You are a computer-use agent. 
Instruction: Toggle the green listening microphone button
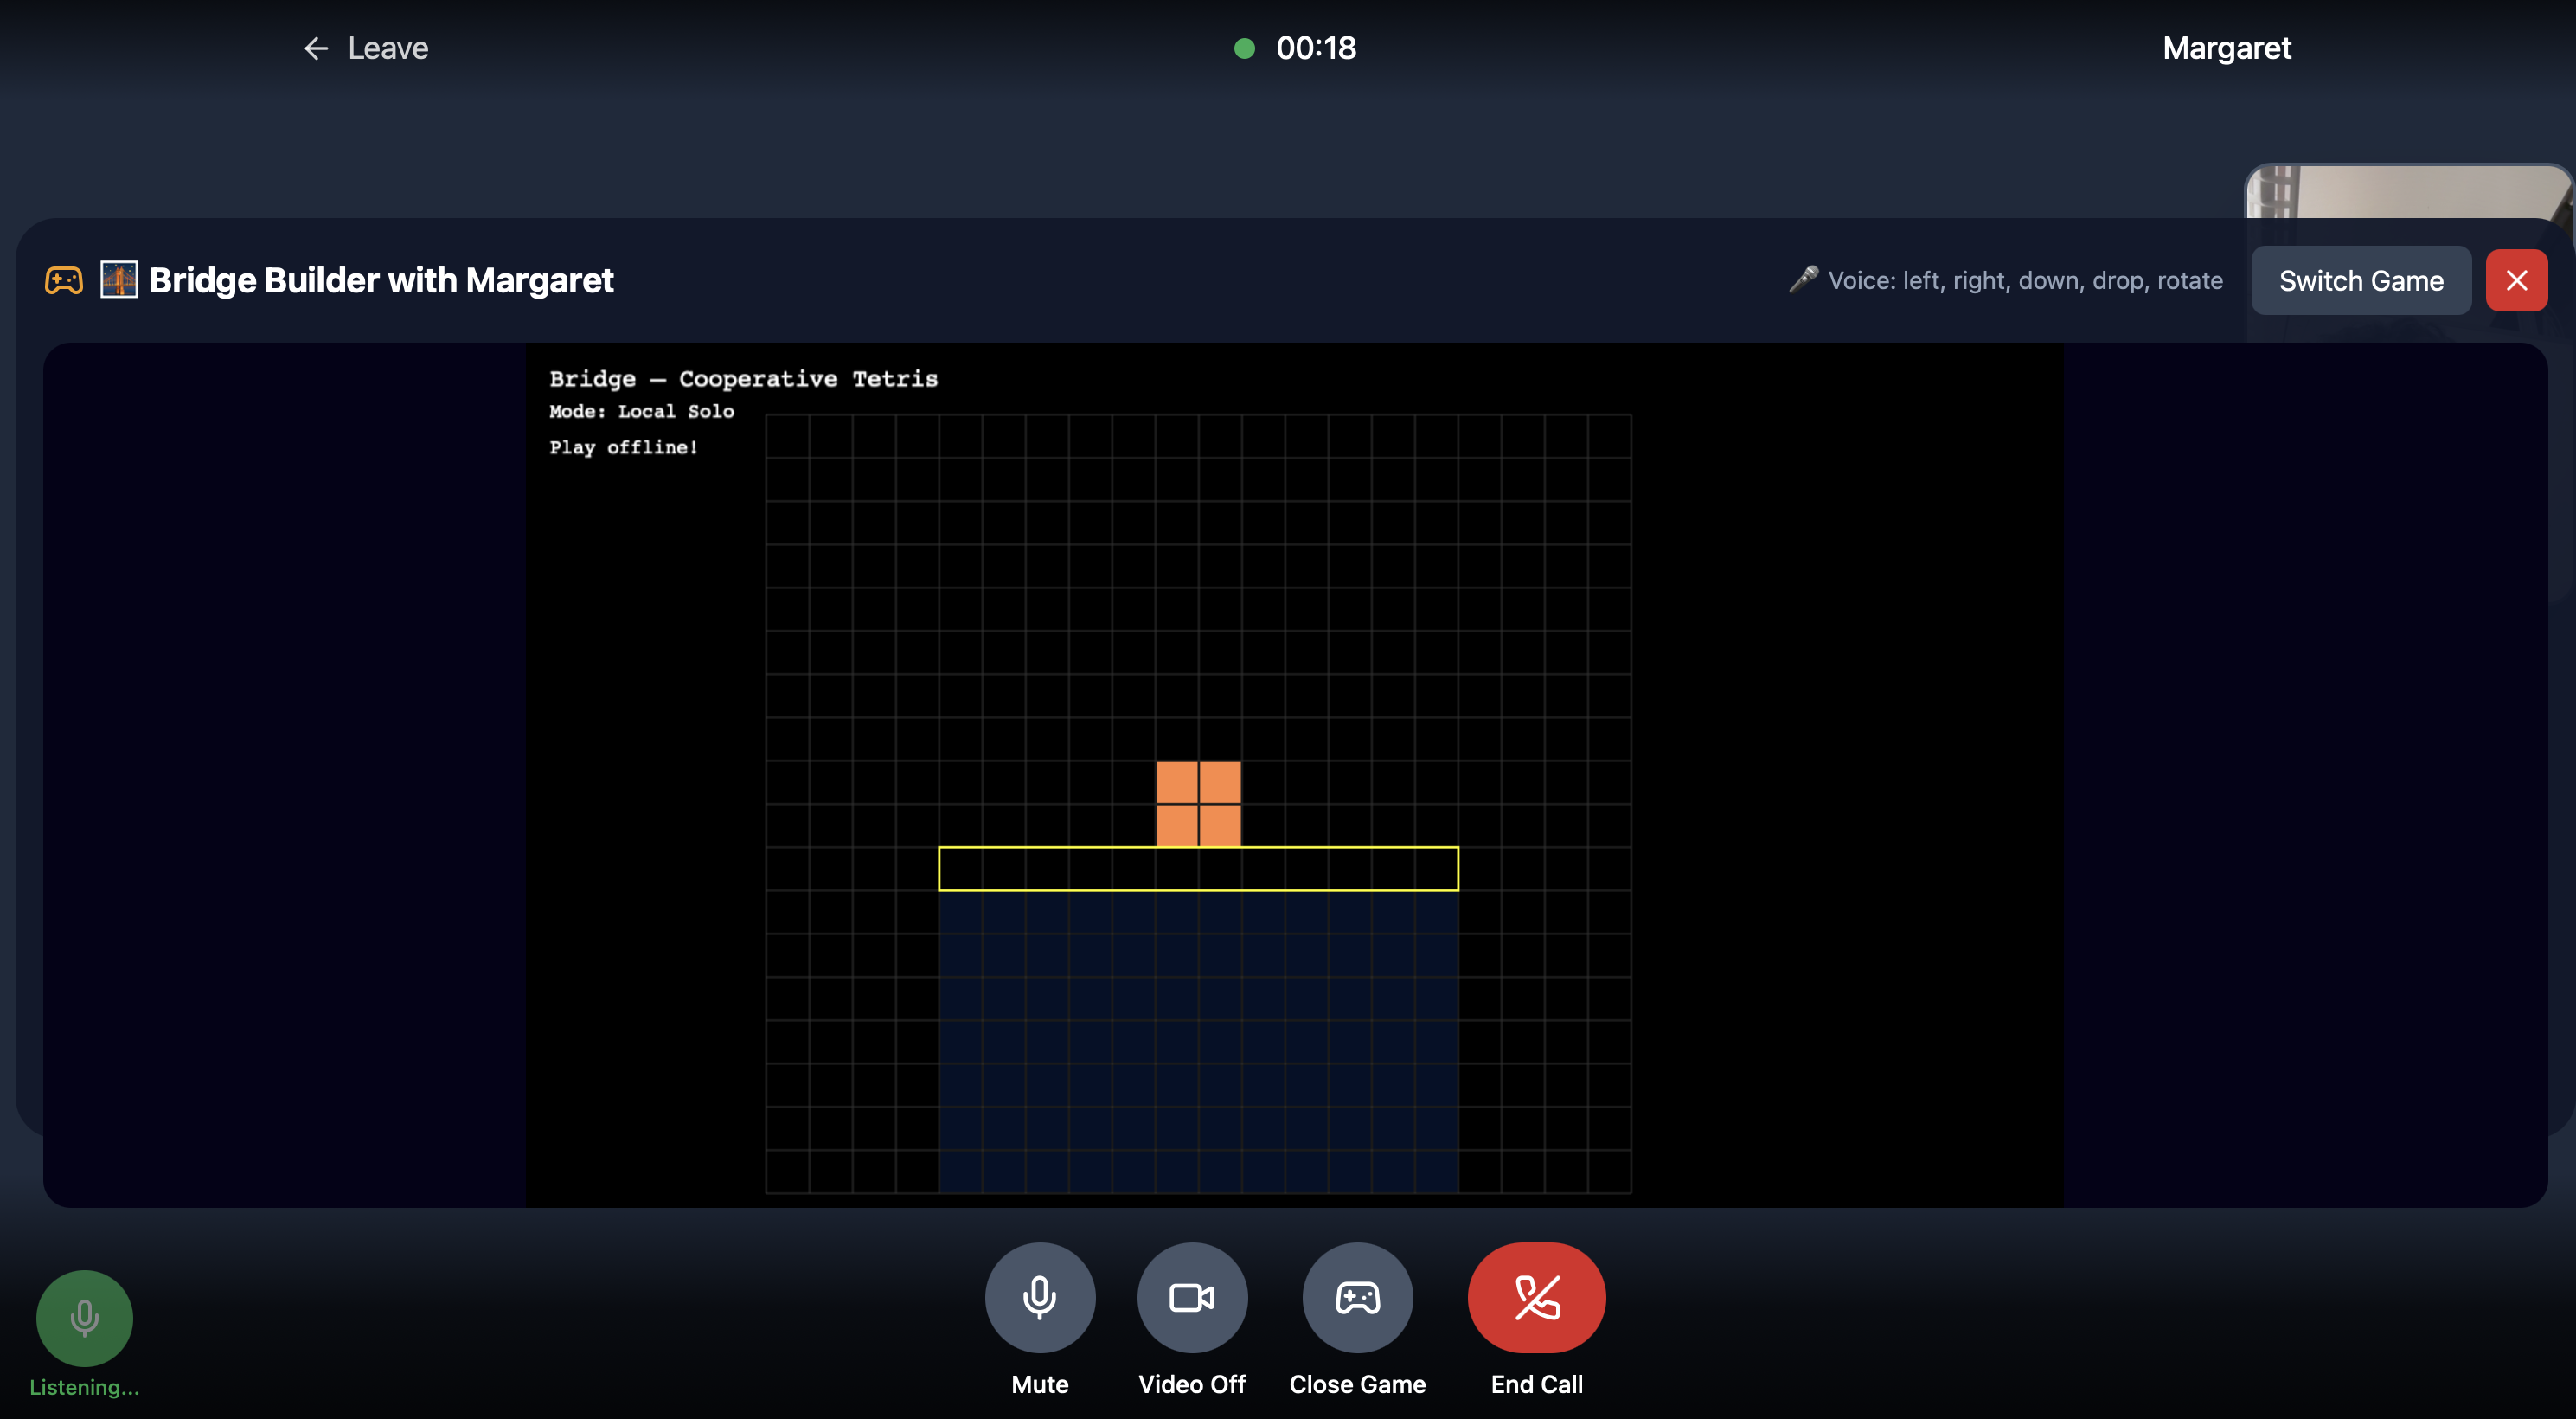tap(84, 1318)
